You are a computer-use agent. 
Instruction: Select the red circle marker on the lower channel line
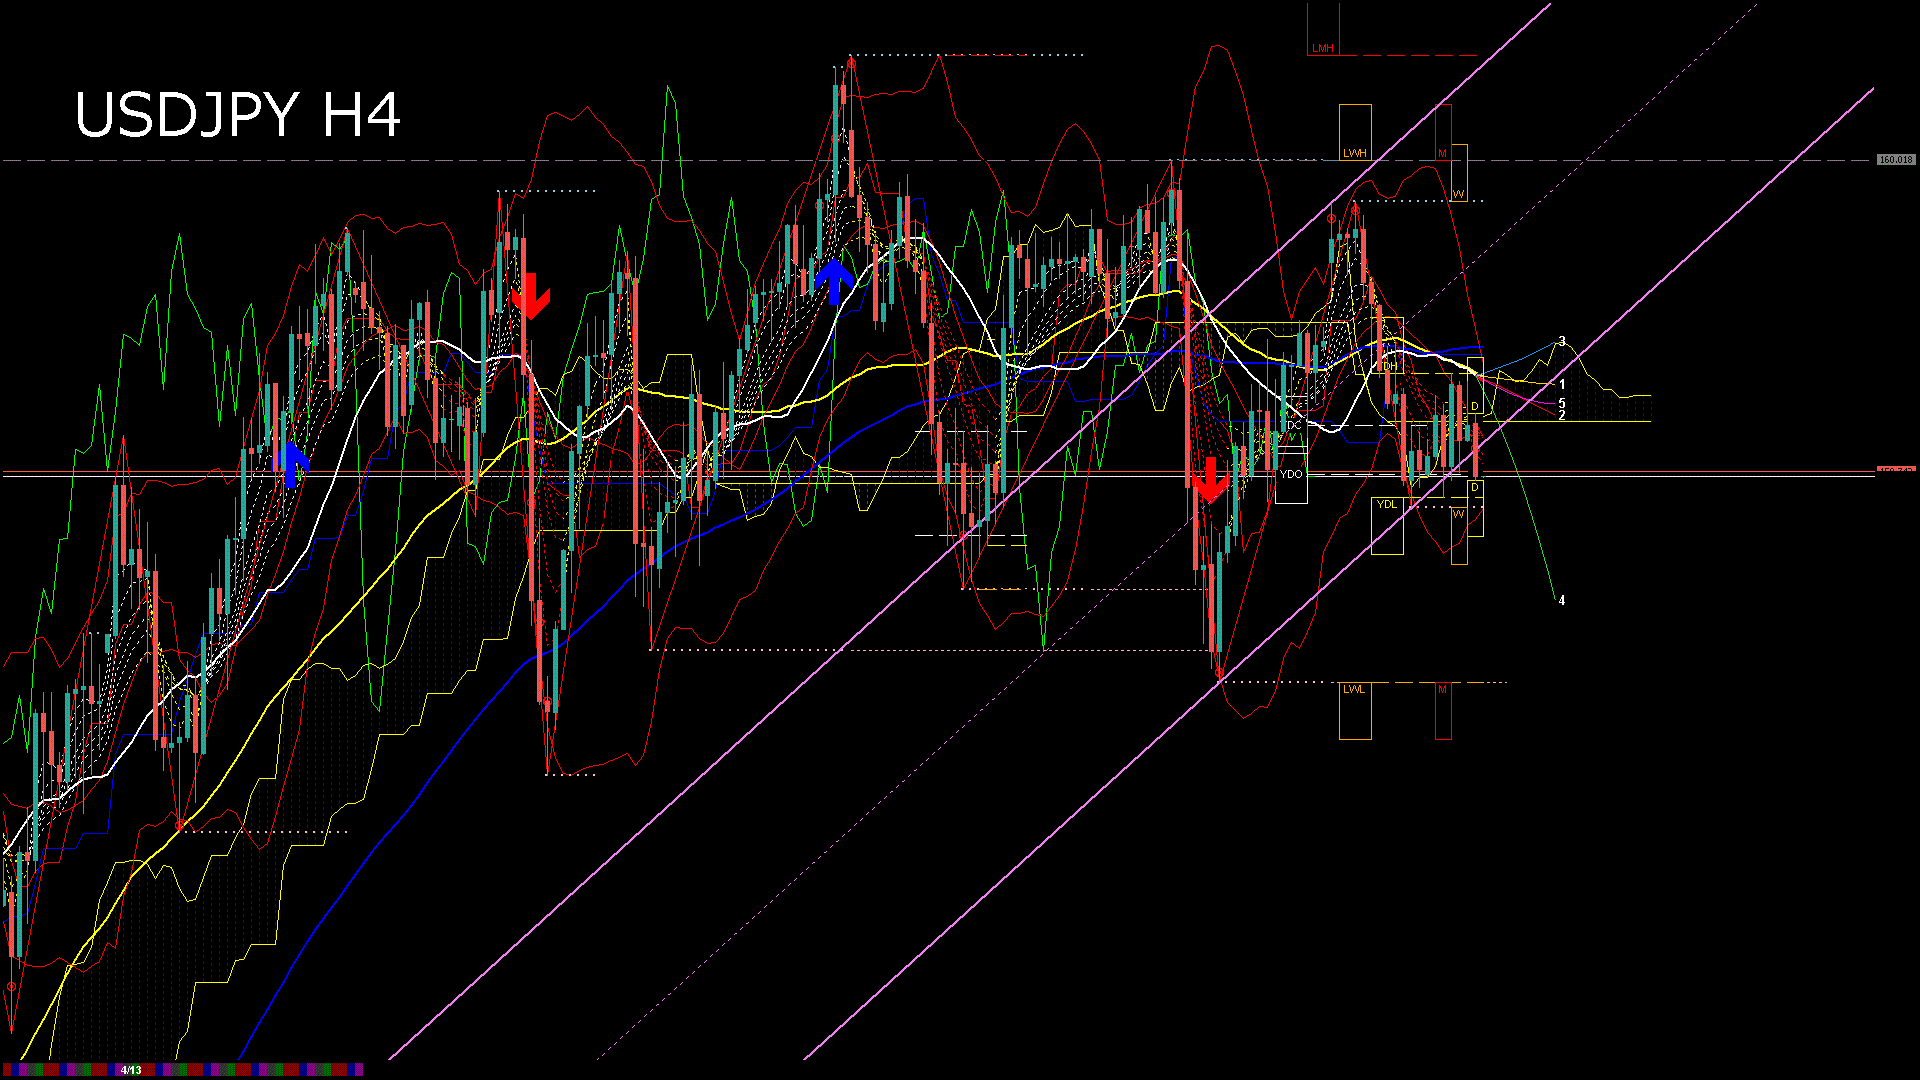pyautogui.click(x=1219, y=673)
